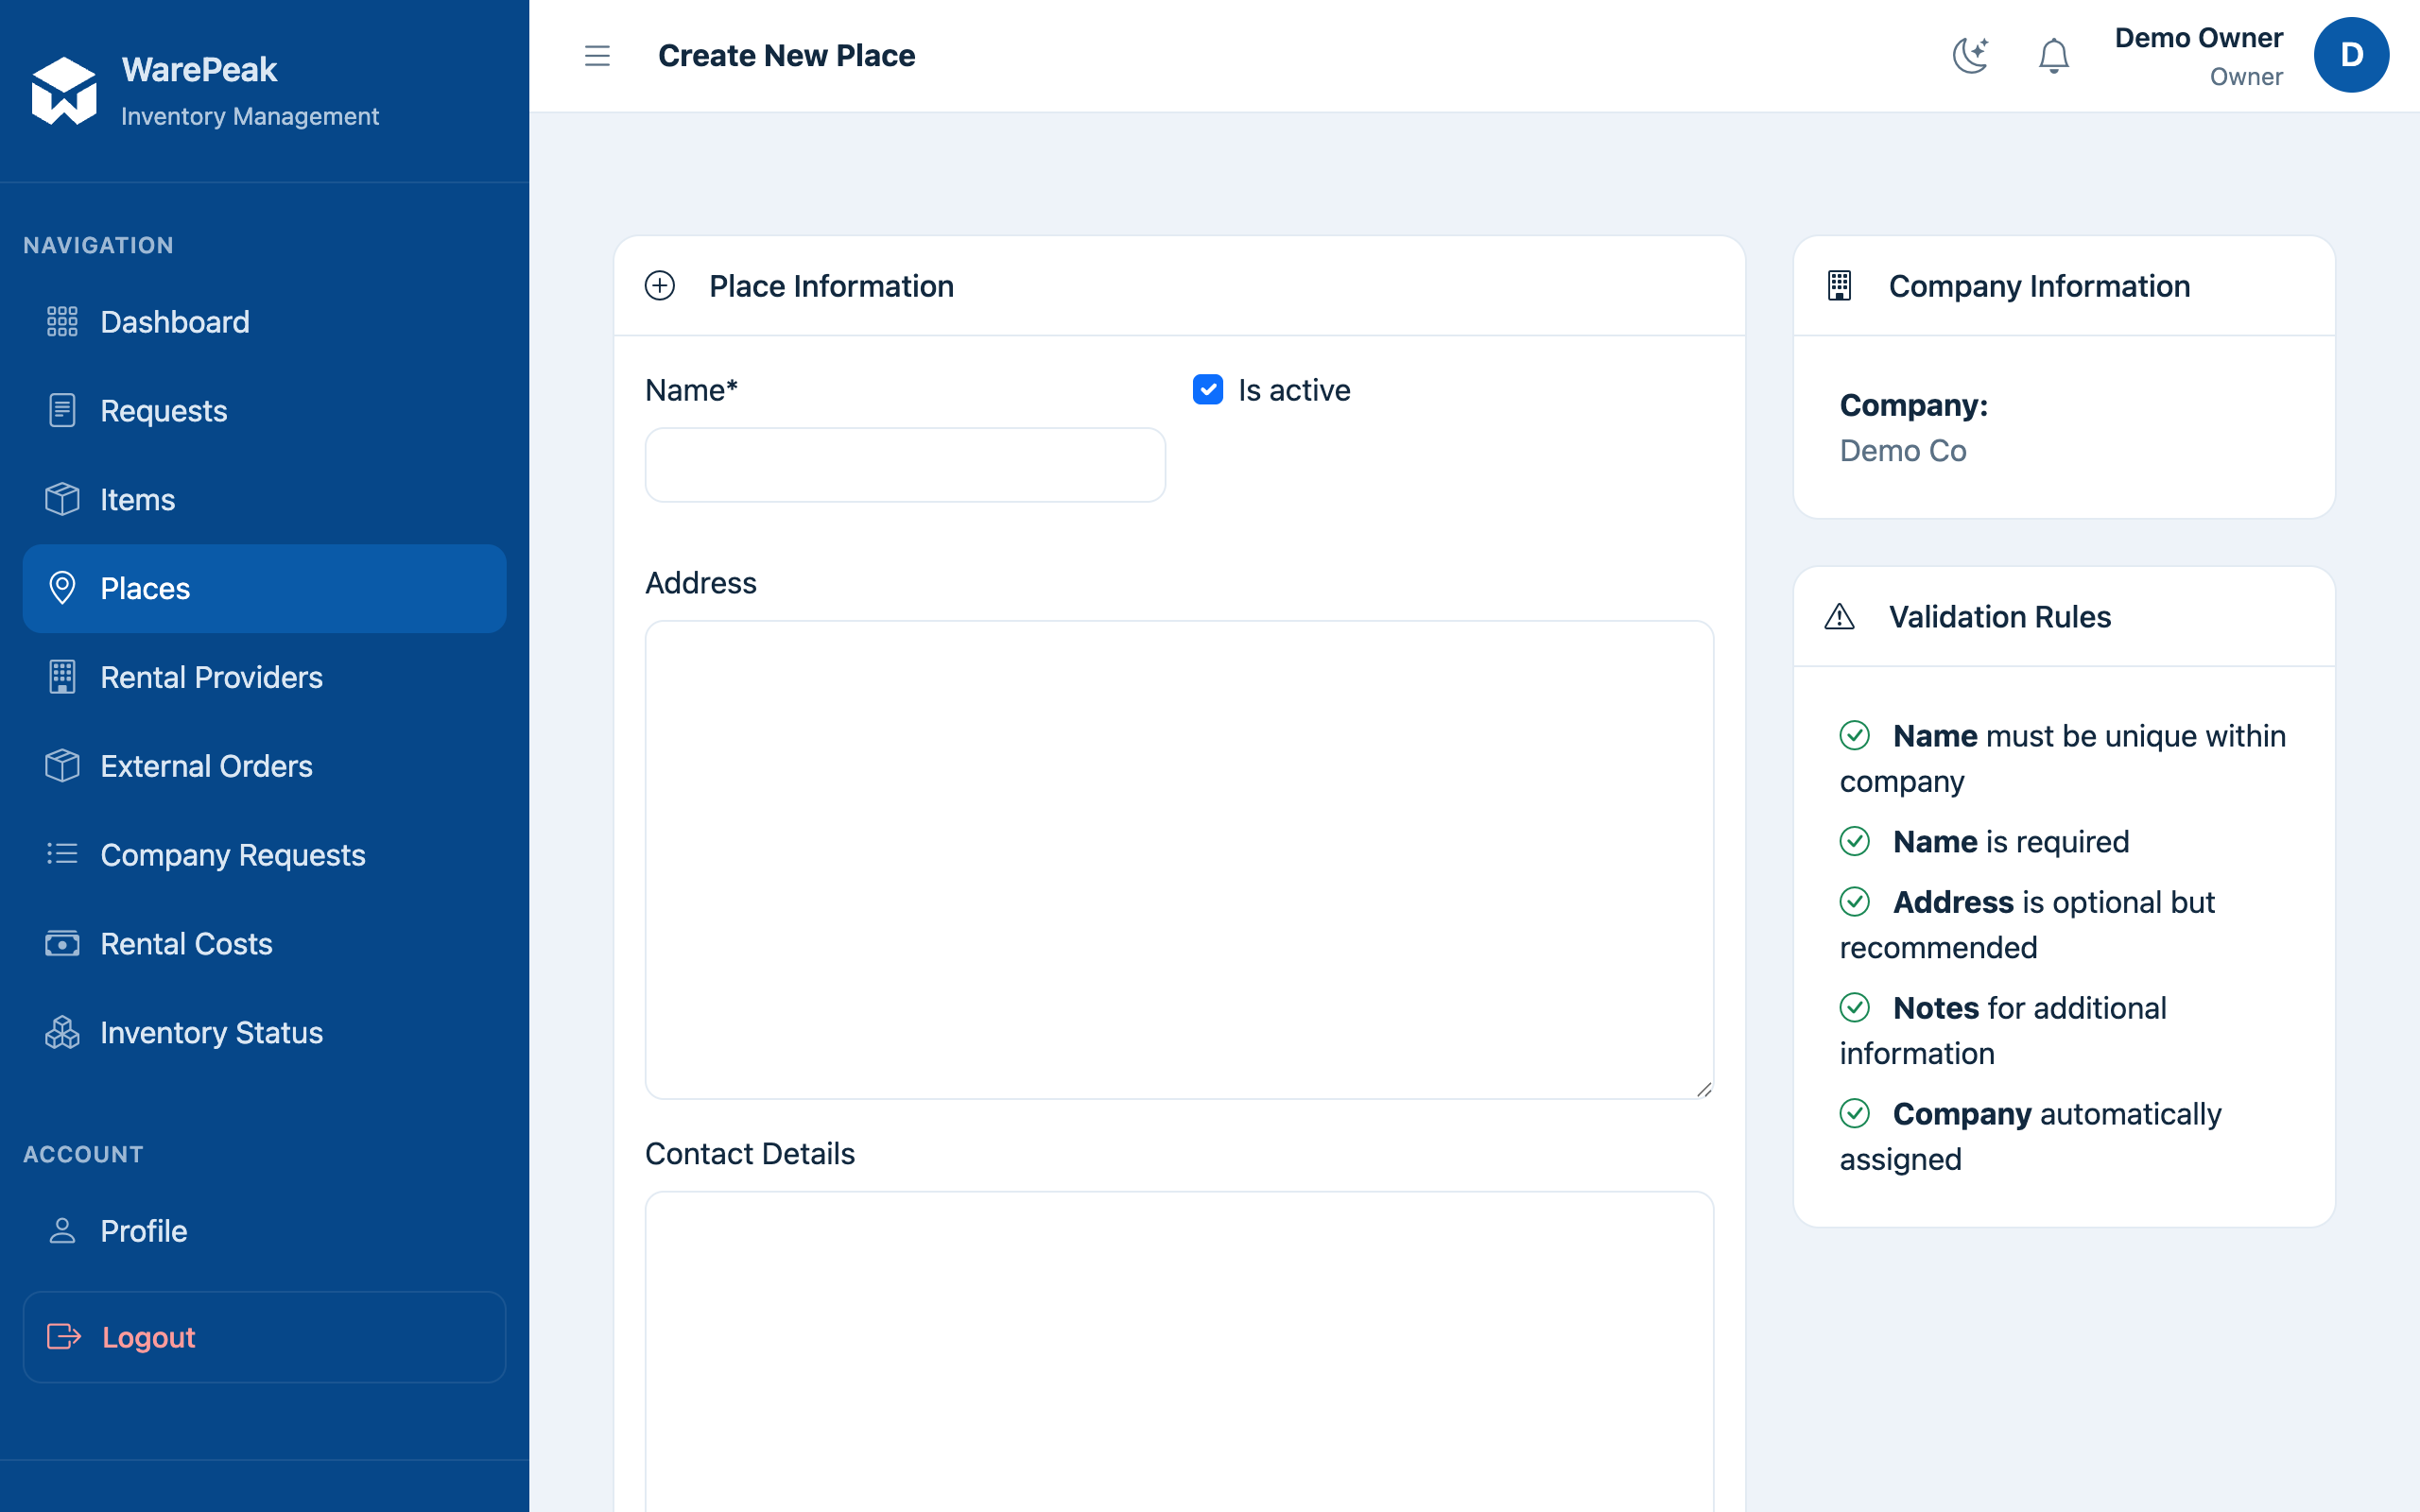Click the Places pin icon
2420x1512 pixels.
point(62,588)
